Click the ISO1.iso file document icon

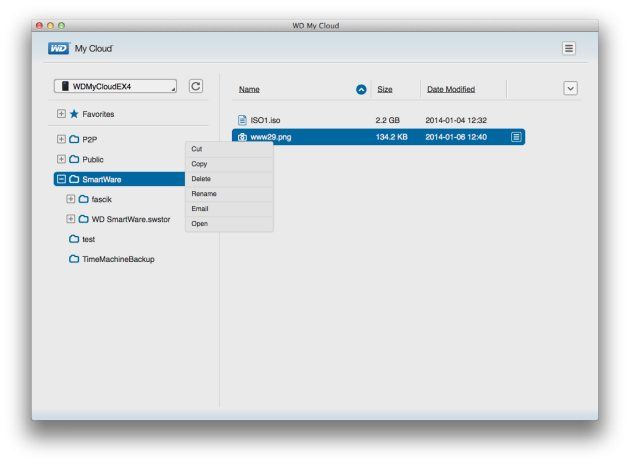click(242, 120)
